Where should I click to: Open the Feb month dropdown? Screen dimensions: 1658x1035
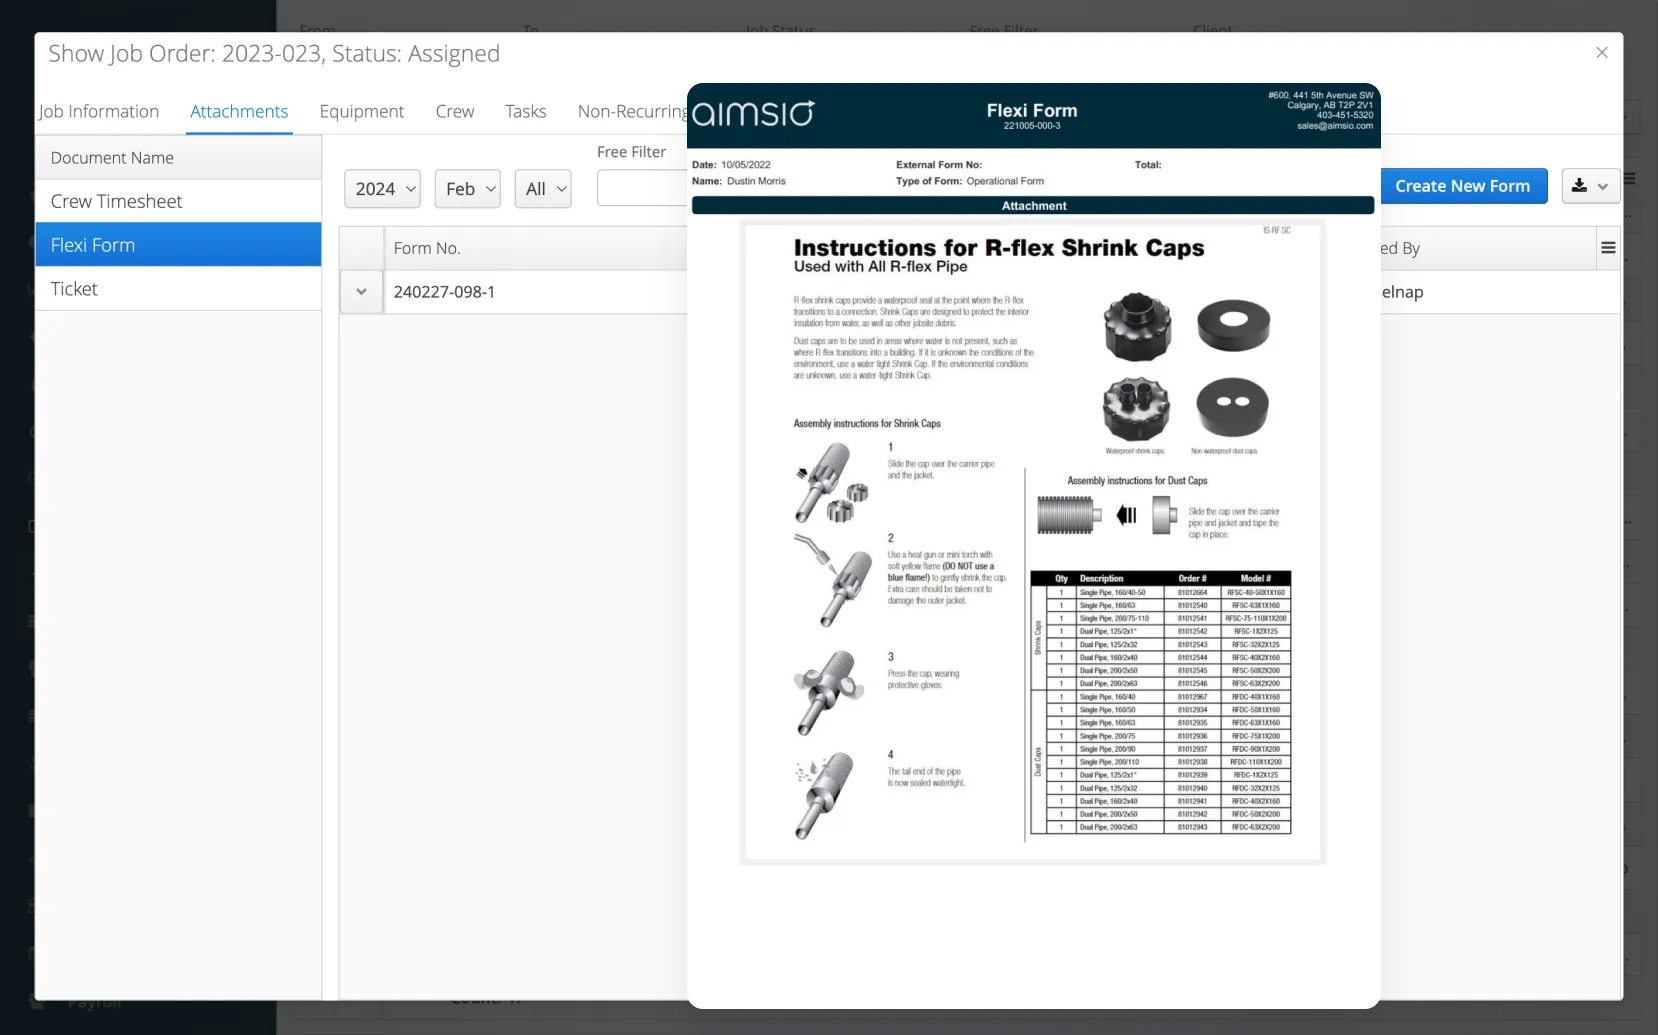(467, 189)
